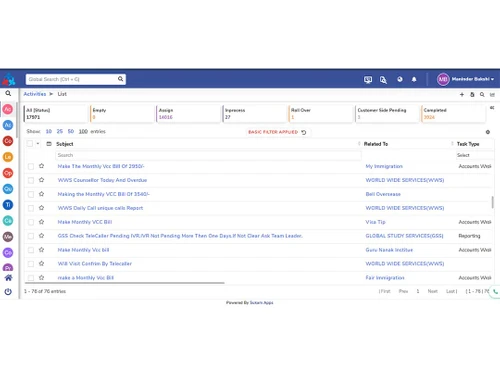
Task: Filter by Assign status tile
Action: (188, 114)
